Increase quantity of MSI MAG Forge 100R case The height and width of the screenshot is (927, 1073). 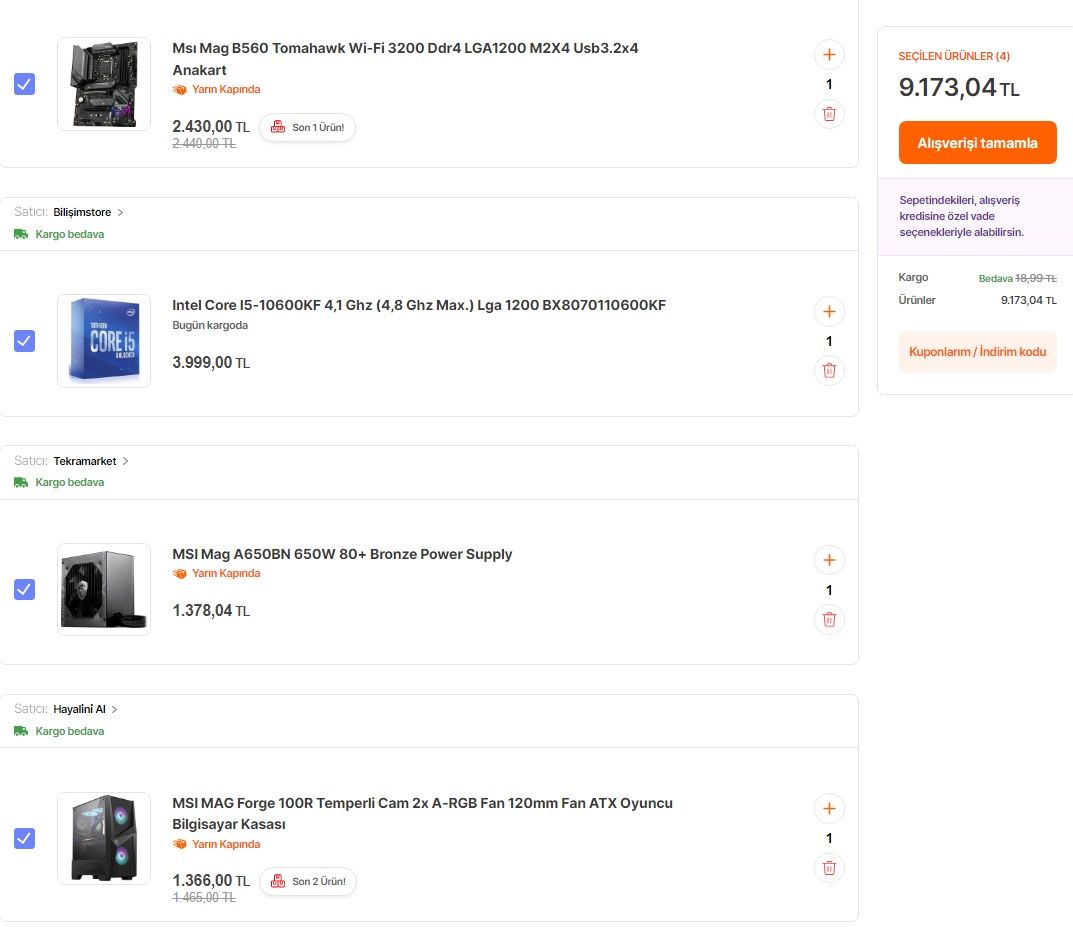(829, 809)
